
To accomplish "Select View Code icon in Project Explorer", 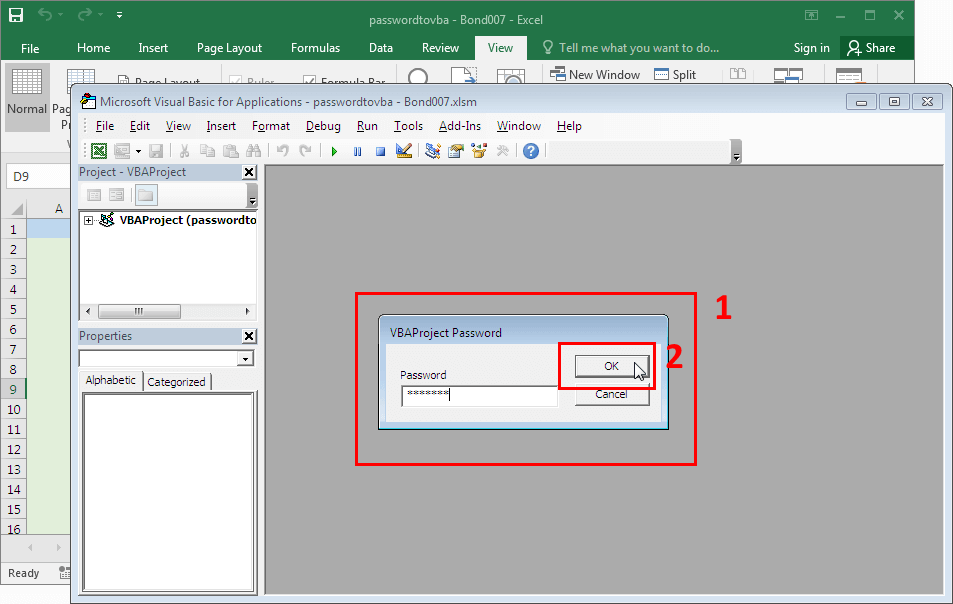I will (93, 195).
